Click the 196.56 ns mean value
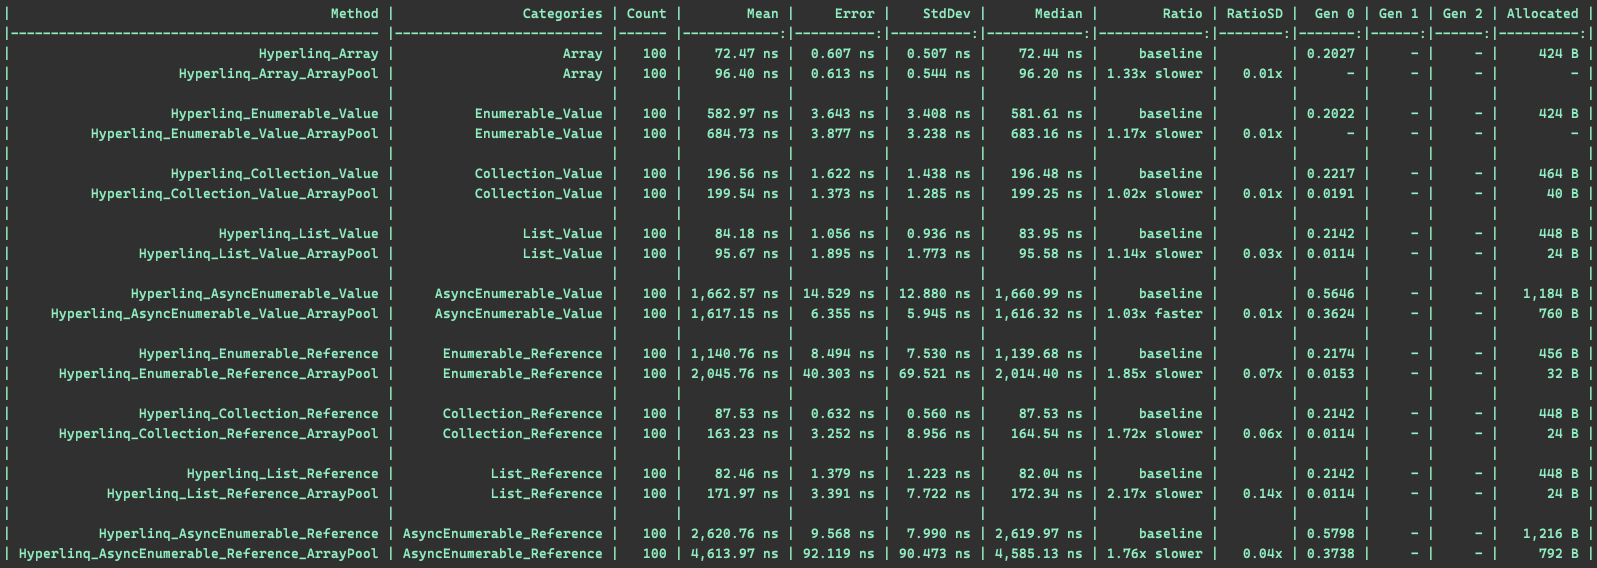The width and height of the screenshot is (1597, 568). 743,174
